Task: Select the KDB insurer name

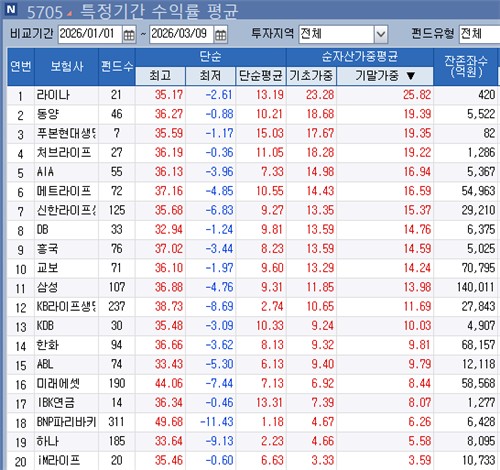Action: pos(45,326)
